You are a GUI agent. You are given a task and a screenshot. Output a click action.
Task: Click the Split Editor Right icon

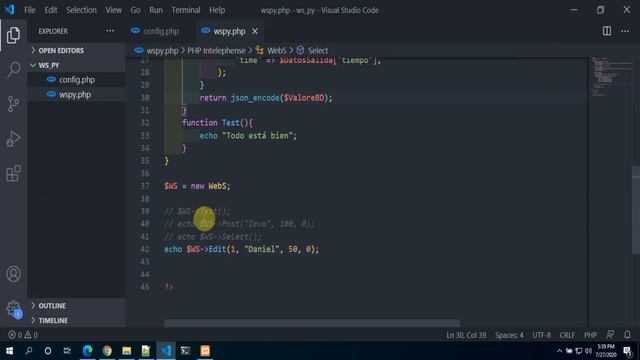[607, 31]
